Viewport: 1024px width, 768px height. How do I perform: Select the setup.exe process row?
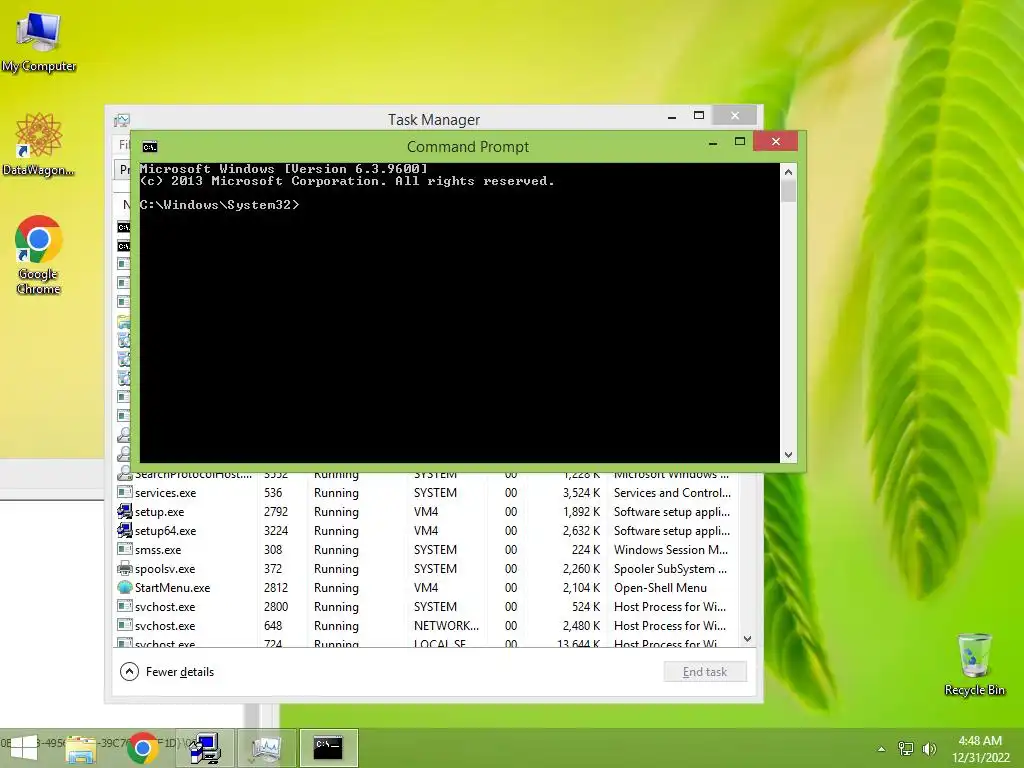pos(426,511)
